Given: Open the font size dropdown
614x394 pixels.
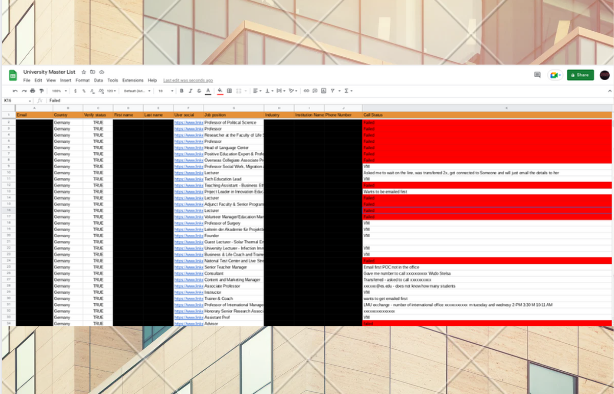Looking at the screenshot, I should 166,91.
